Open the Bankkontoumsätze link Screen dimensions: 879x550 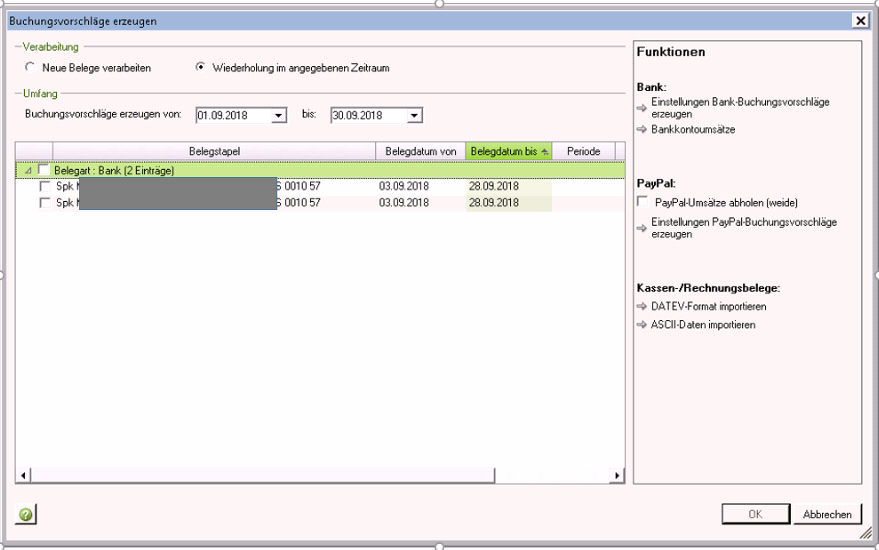pos(693,130)
